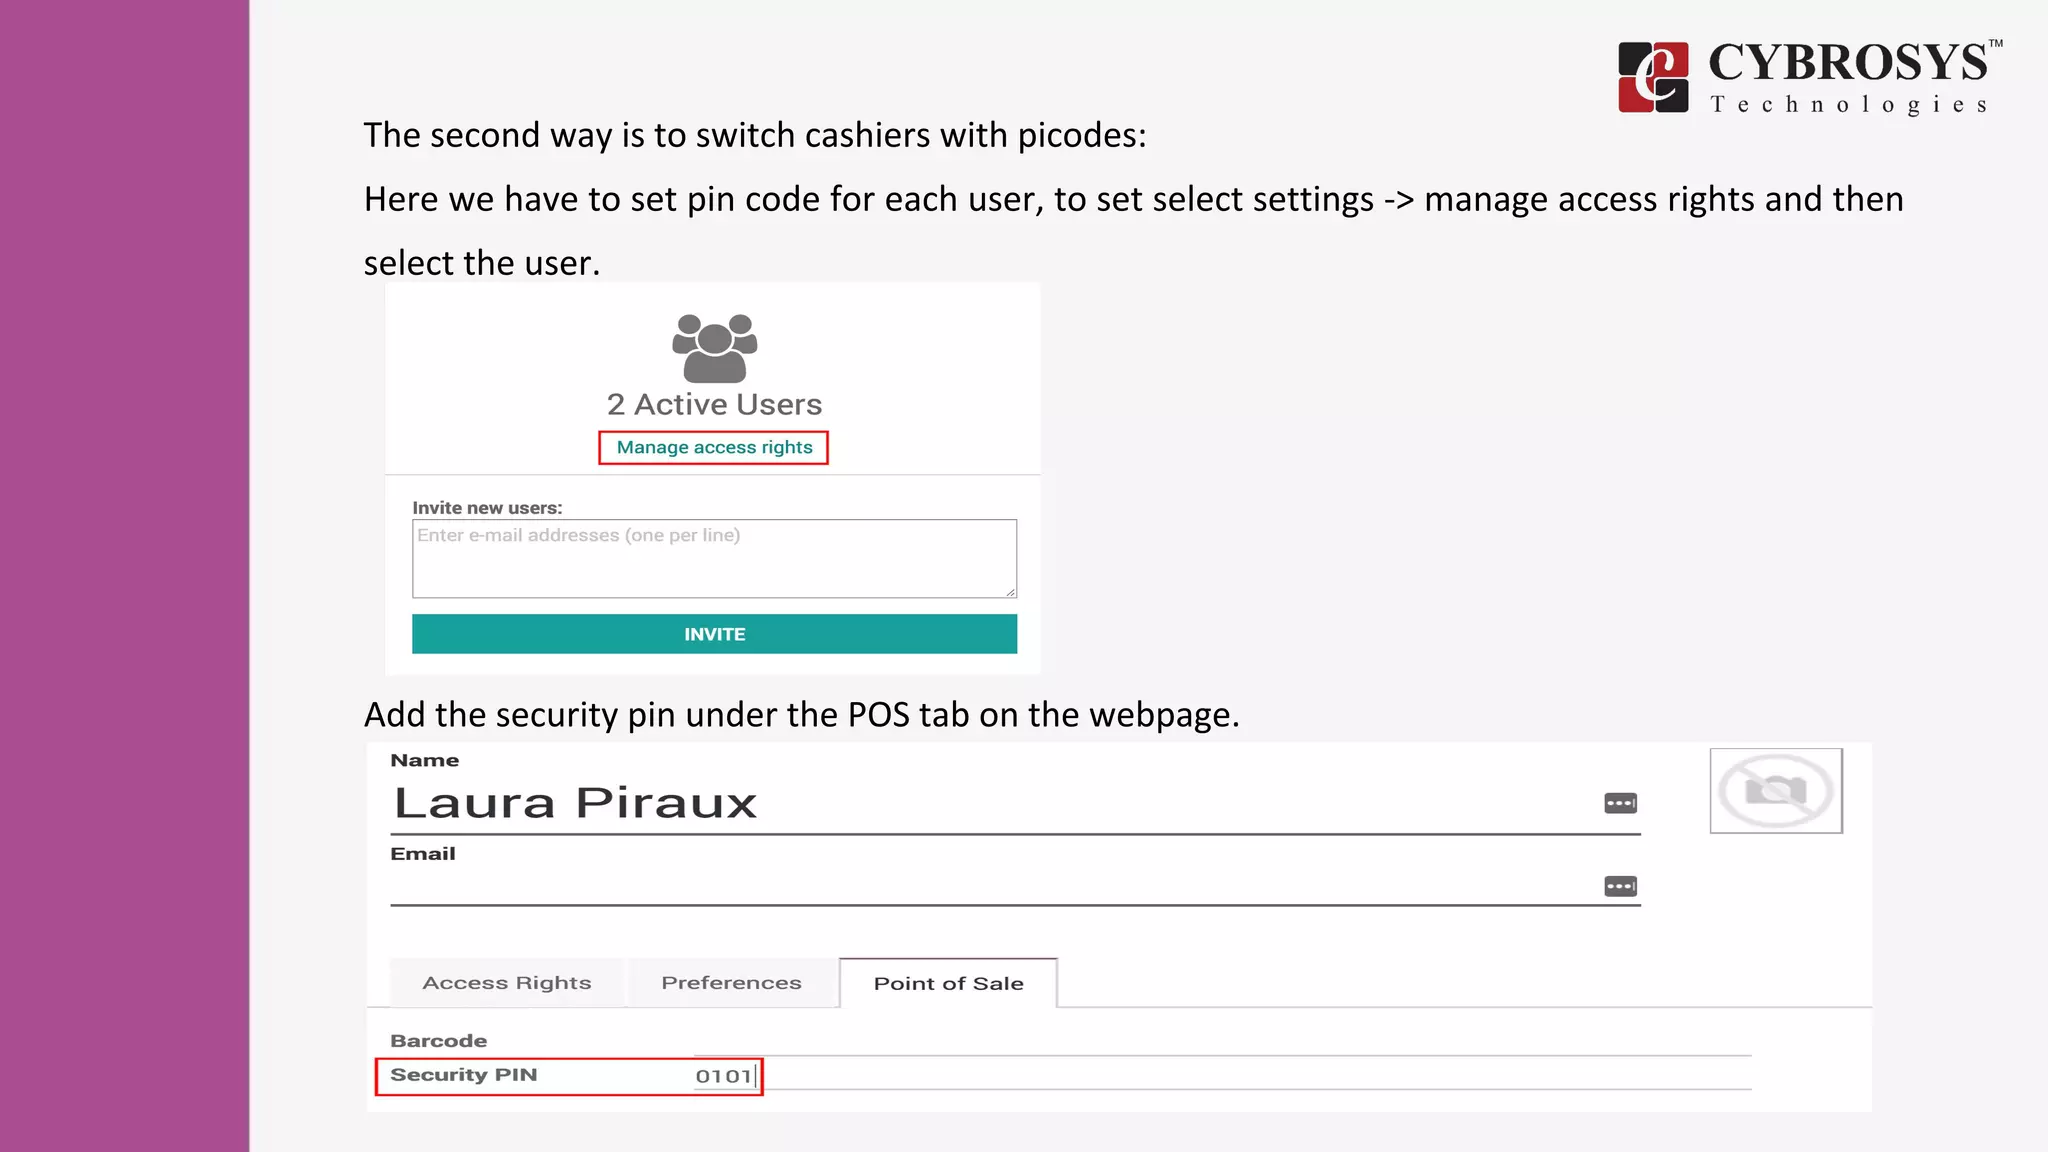Click the Invite new users label
Image resolution: width=2048 pixels, height=1152 pixels.
(x=487, y=508)
